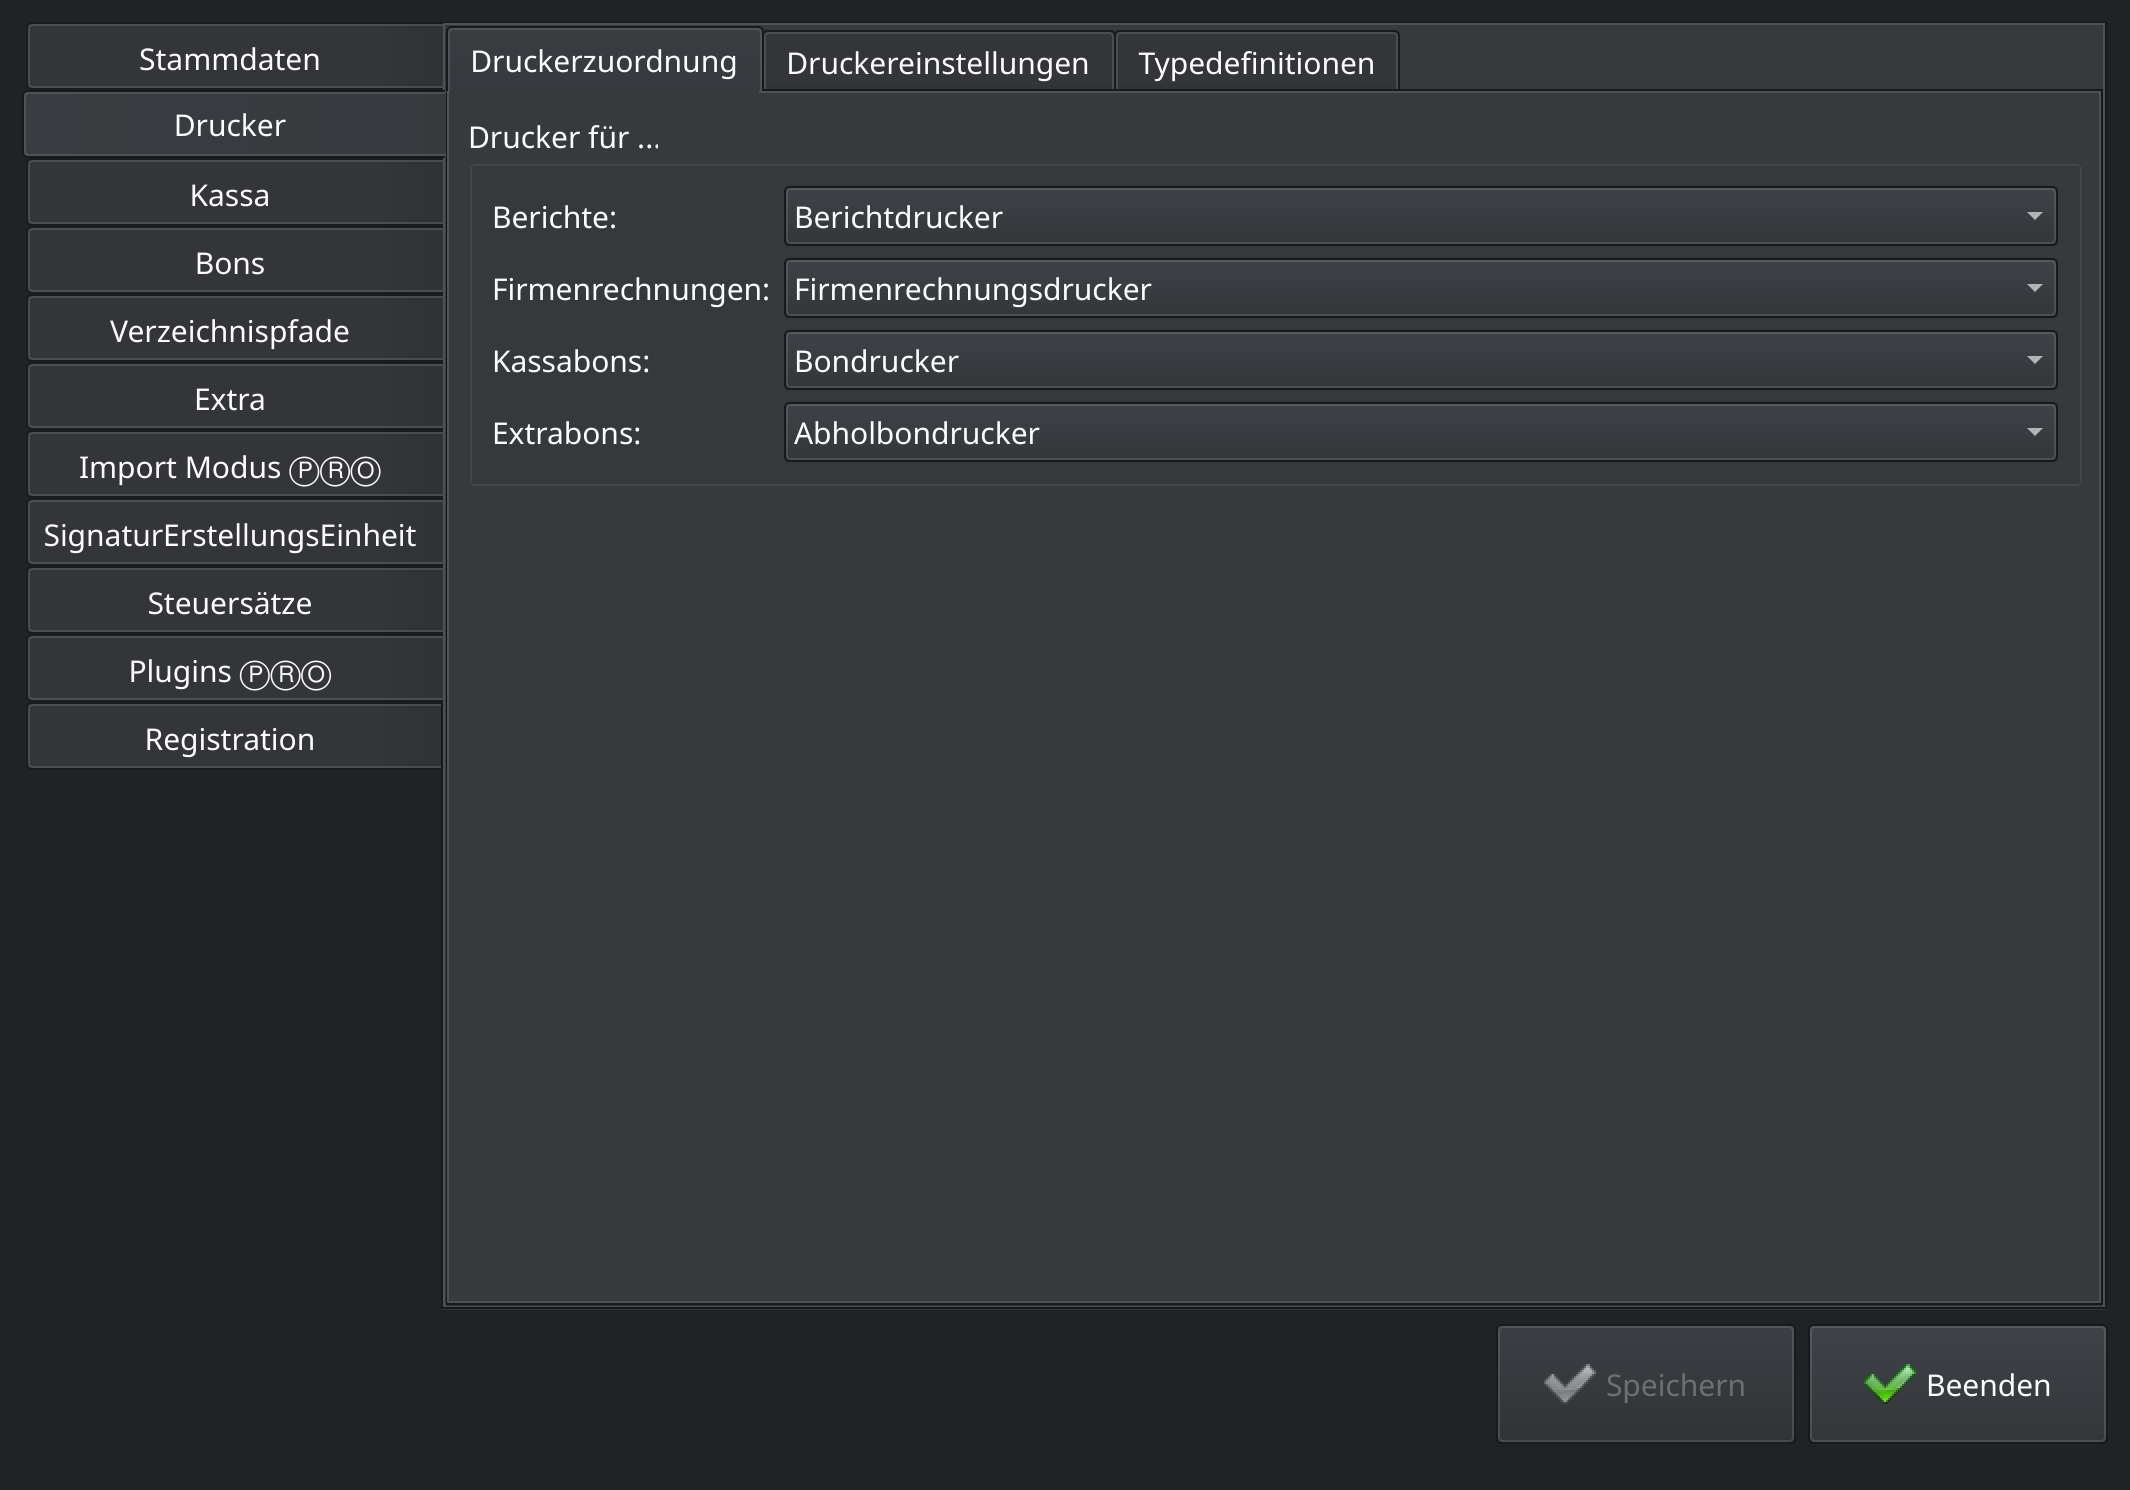Click the Speichern button
The width and height of the screenshot is (2130, 1490).
pyautogui.click(x=1645, y=1384)
